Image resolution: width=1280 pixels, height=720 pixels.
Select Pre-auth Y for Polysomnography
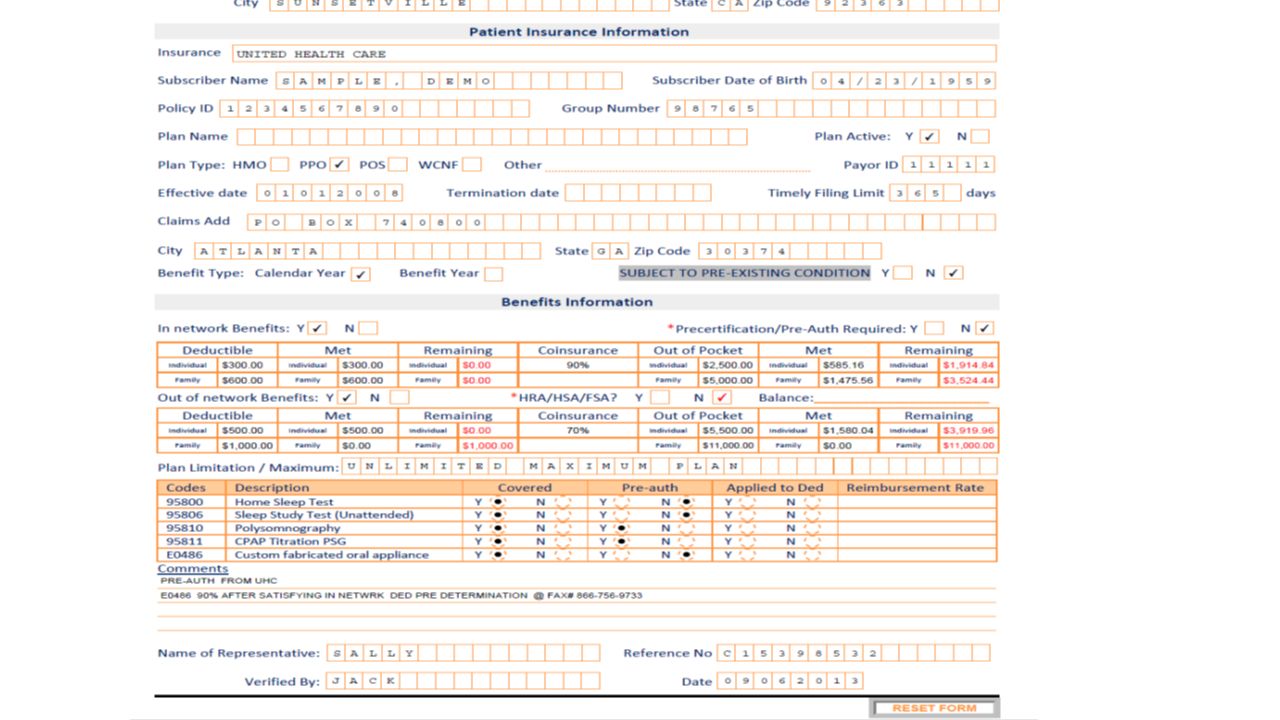(622, 528)
